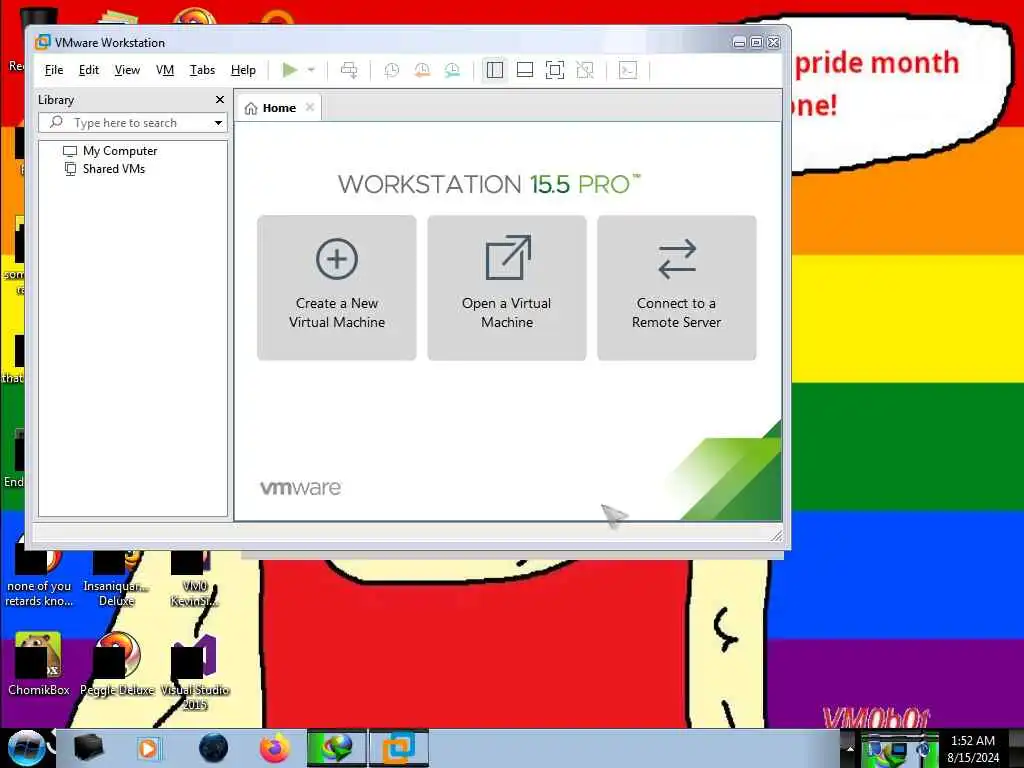Open the Windows Start menu
The width and height of the screenshot is (1024, 768).
26,748
